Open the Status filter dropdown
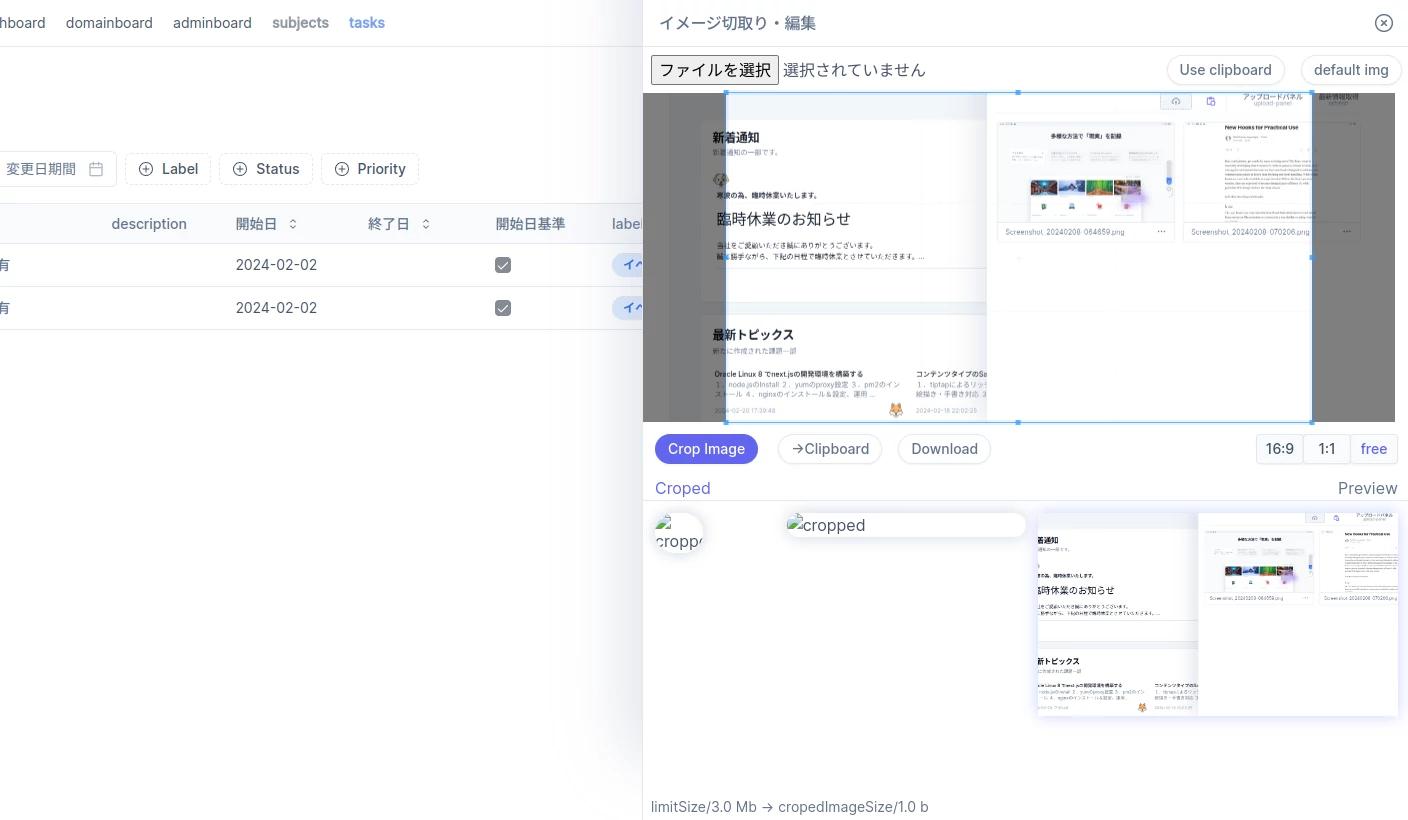This screenshot has width=1408, height=820. [266, 169]
